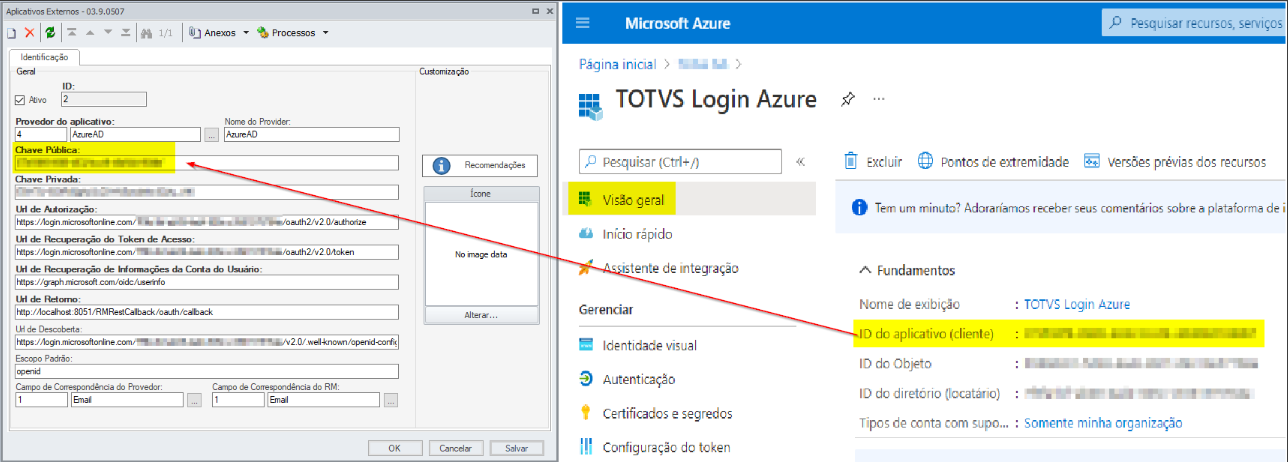
Task: Open lookup for Campo de Correspondência do Provedor
Action: coord(194,399)
